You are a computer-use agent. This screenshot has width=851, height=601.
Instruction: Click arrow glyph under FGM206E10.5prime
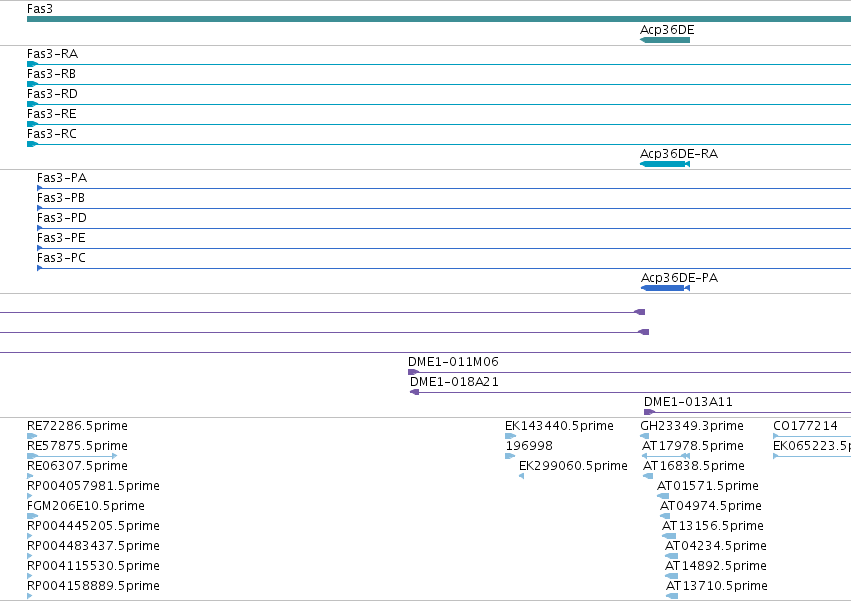[x=33, y=516]
